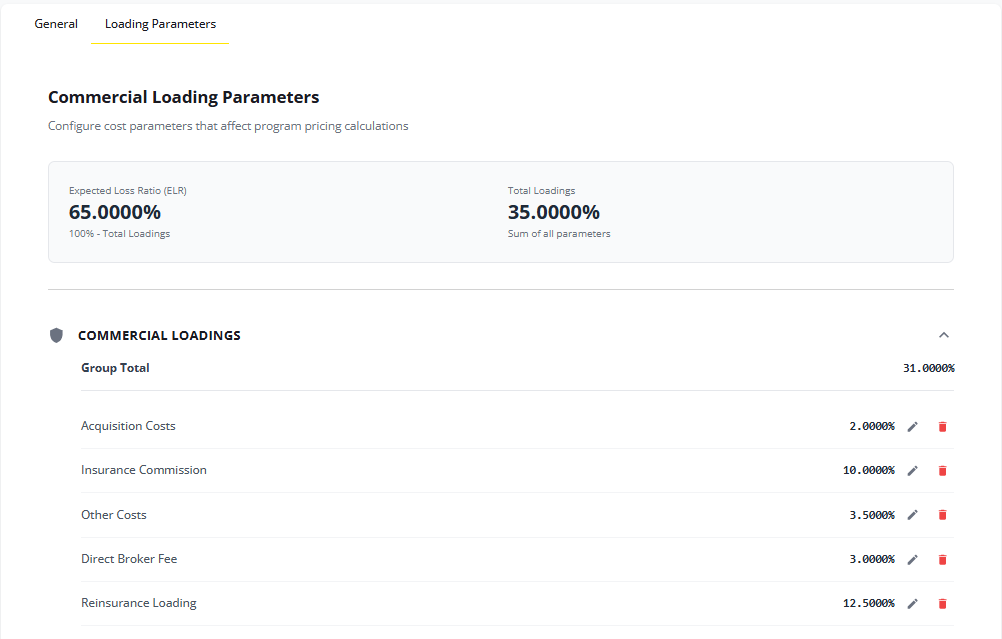Viewport: 1002px width, 639px height.
Task: Collapse the Commercial Loadings section
Action: click(x=943, y=335)
